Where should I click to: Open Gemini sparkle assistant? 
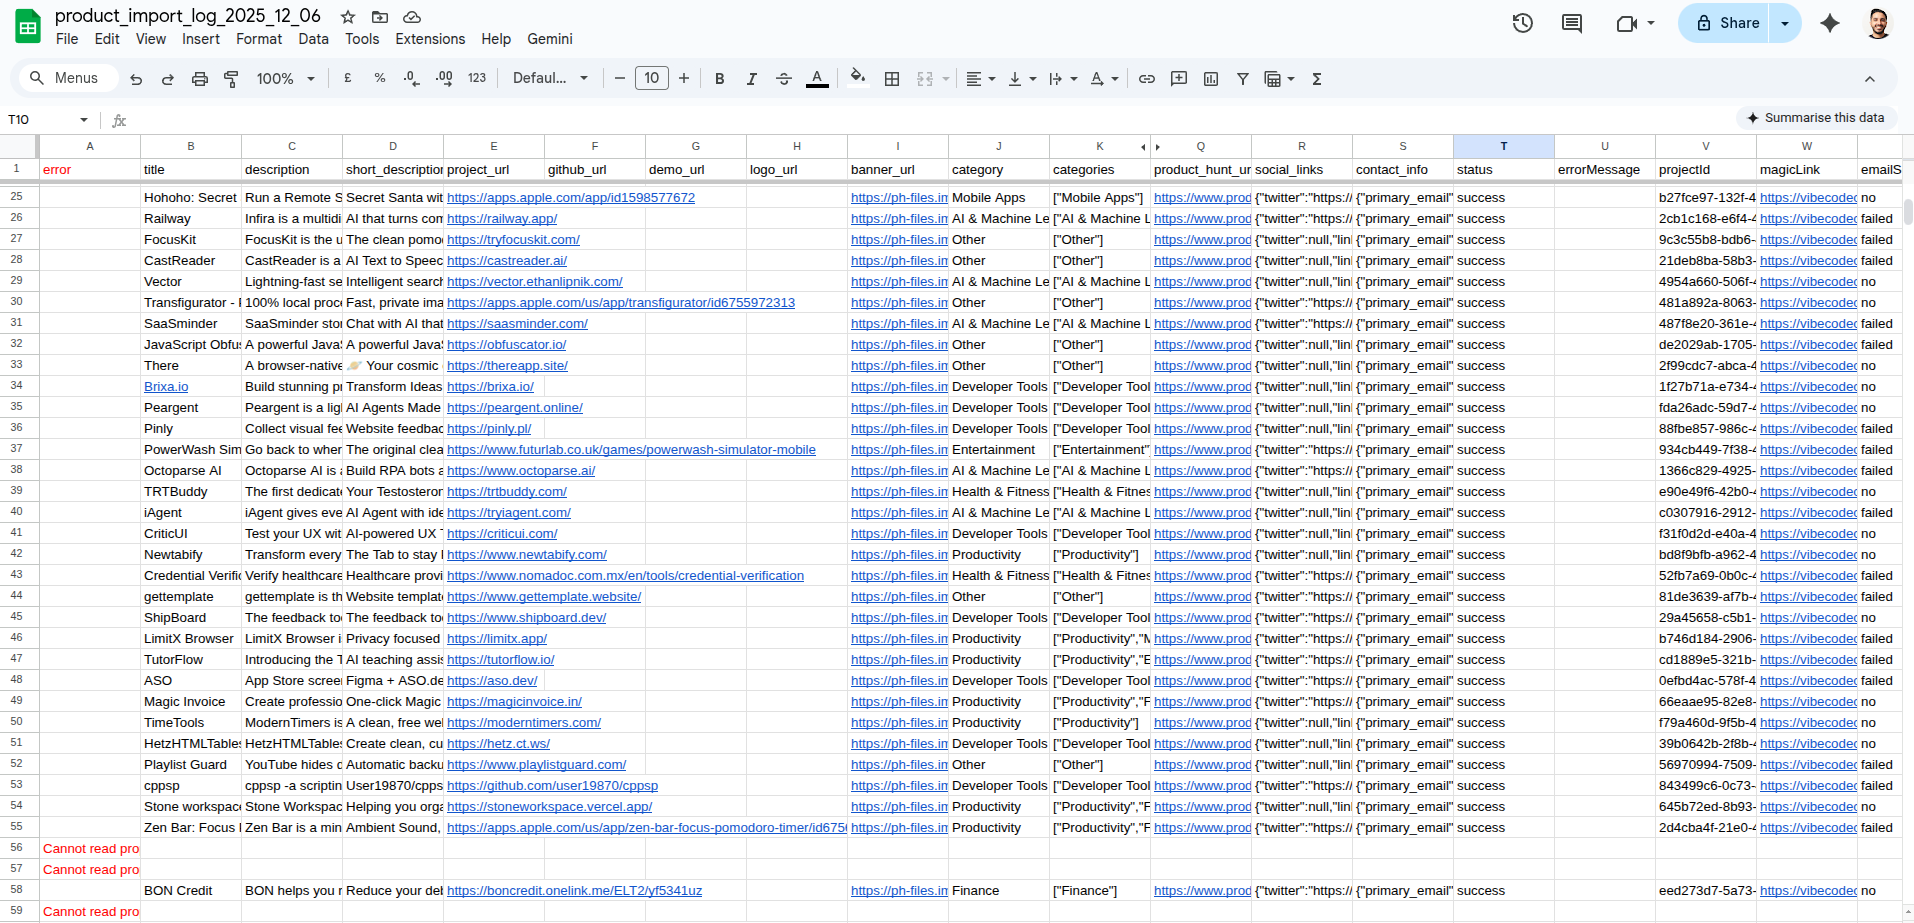(x=1830, y=23)
